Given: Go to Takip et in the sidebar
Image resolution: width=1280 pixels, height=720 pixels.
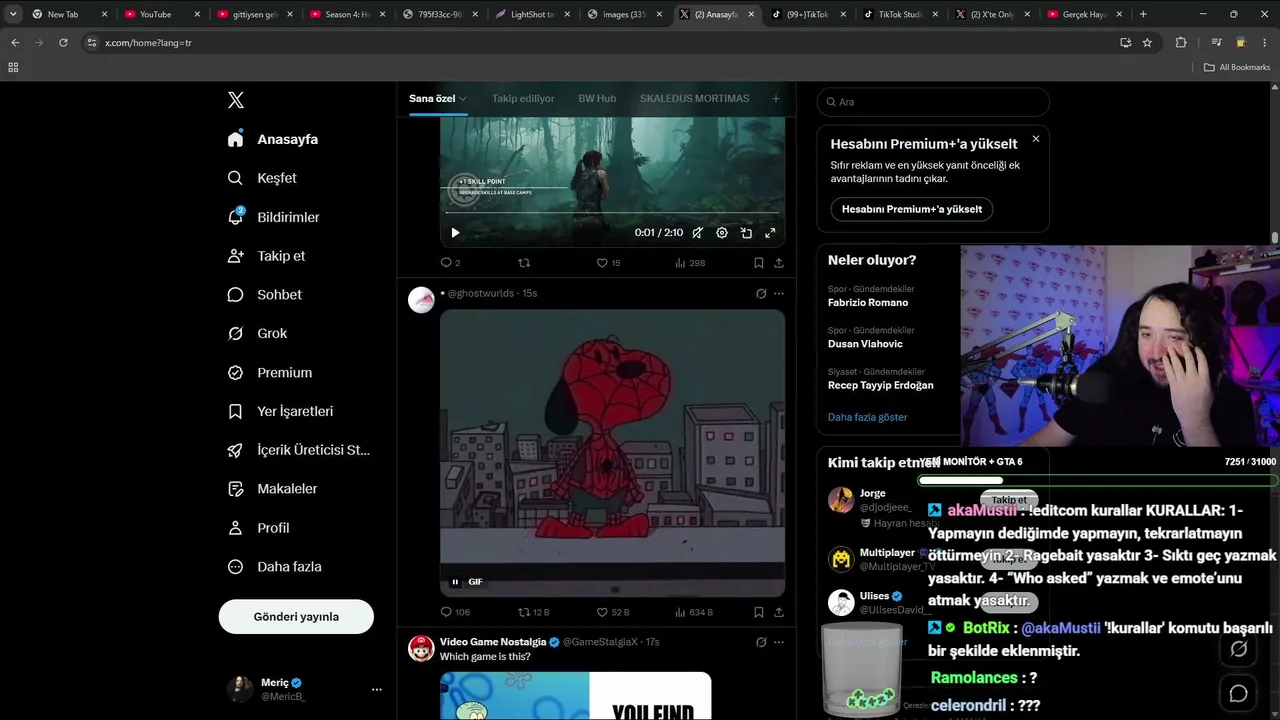Looking at the screenshot, I should (267, 256).
